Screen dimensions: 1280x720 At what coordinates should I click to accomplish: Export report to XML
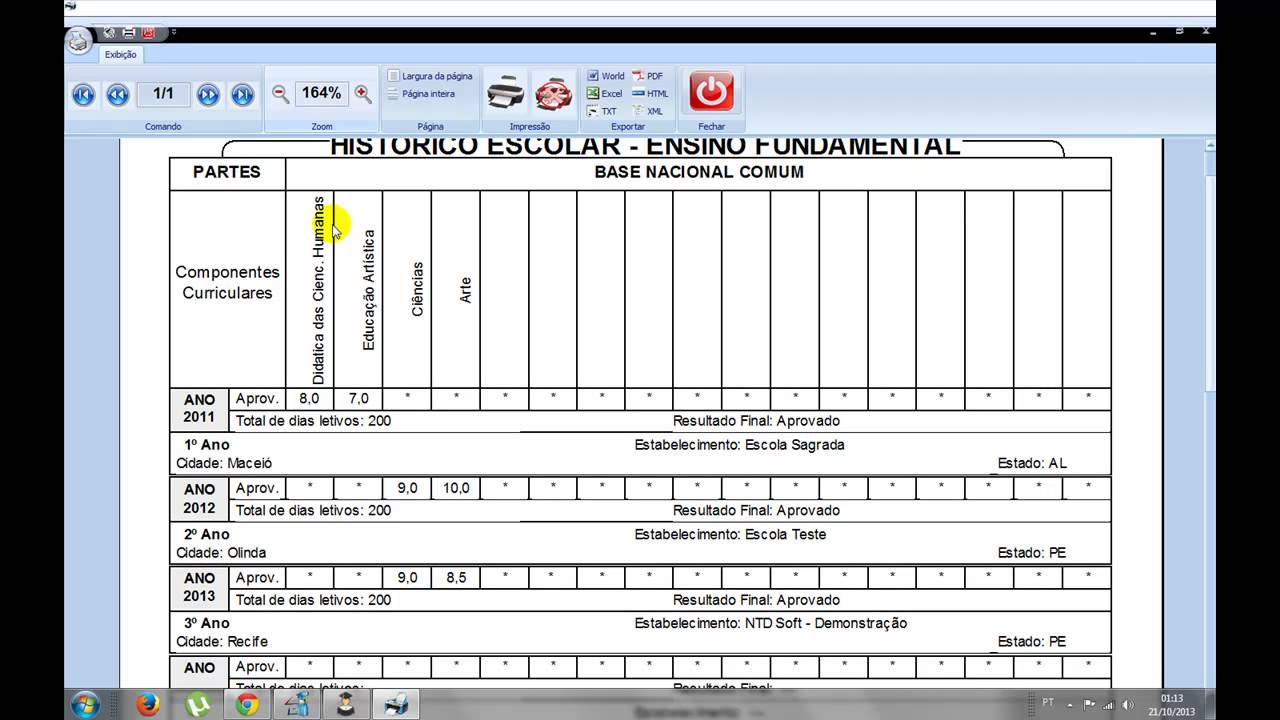[x=648, y=111]
